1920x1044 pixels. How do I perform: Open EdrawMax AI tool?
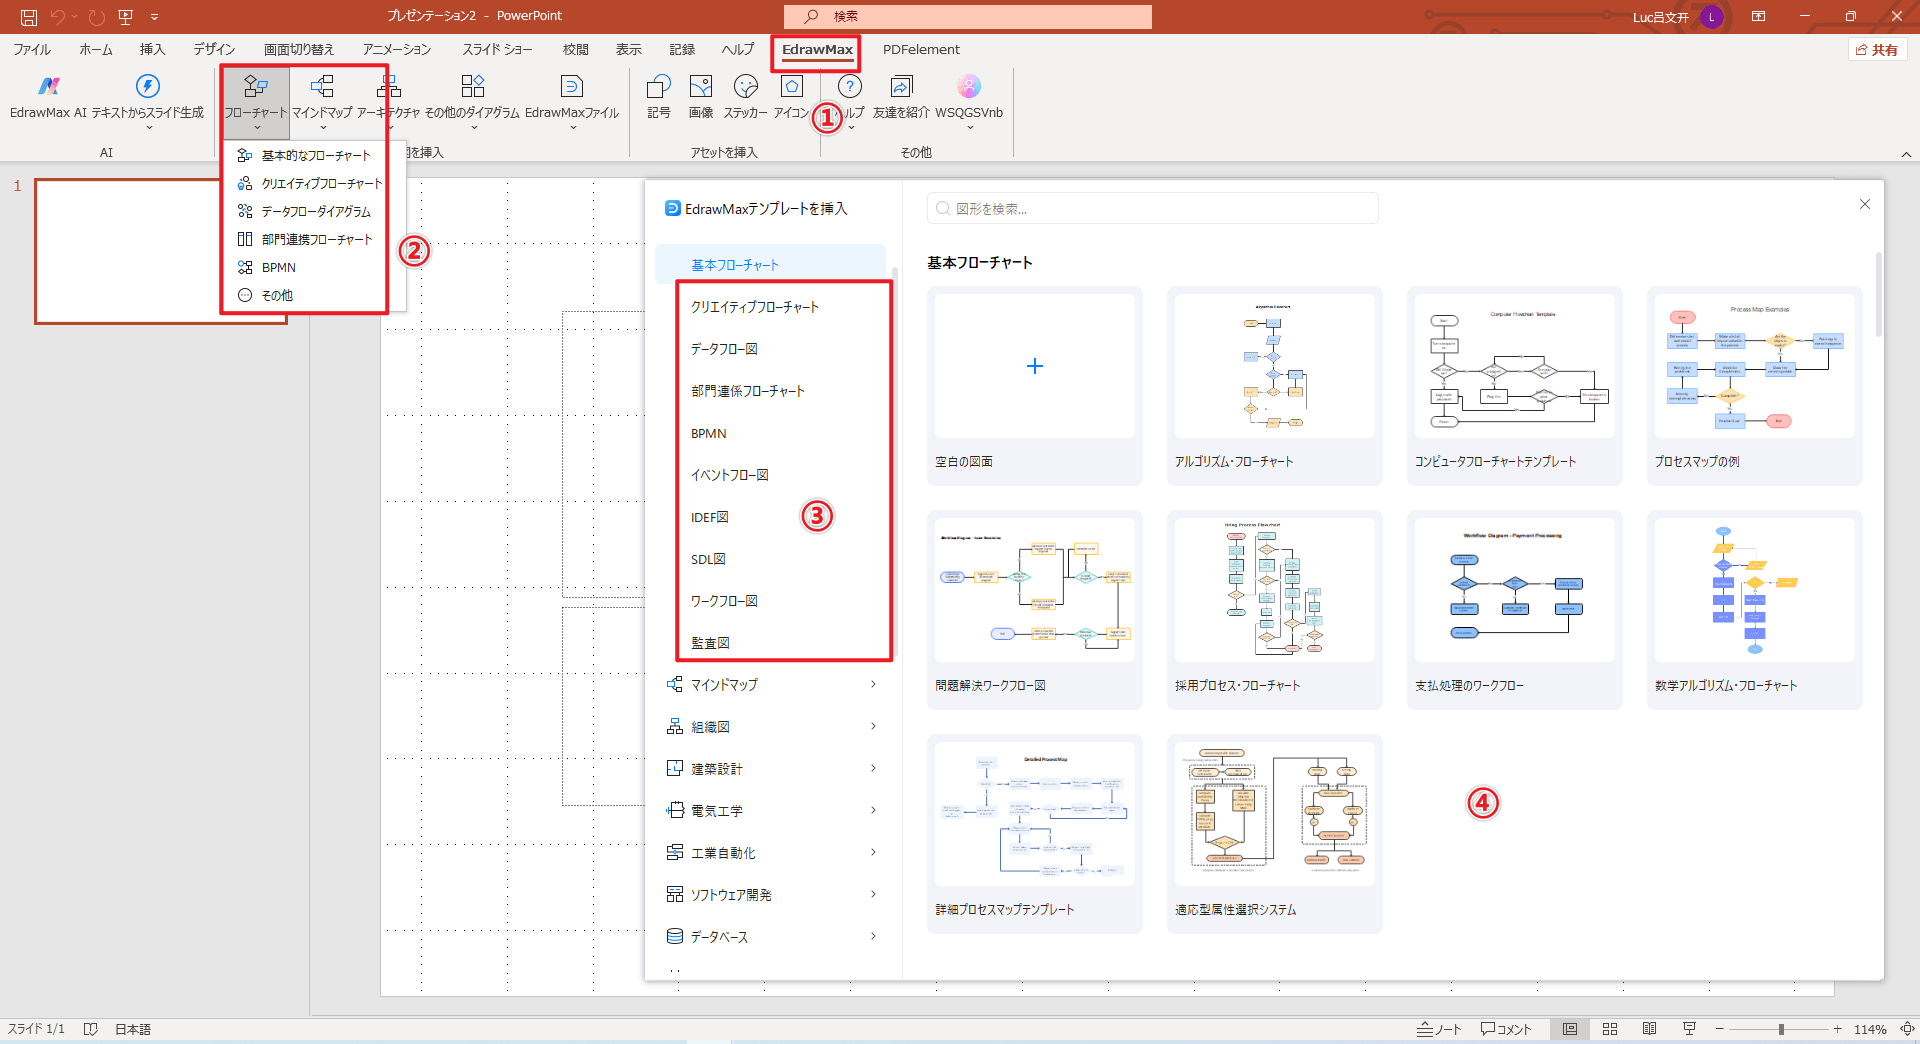48,97
